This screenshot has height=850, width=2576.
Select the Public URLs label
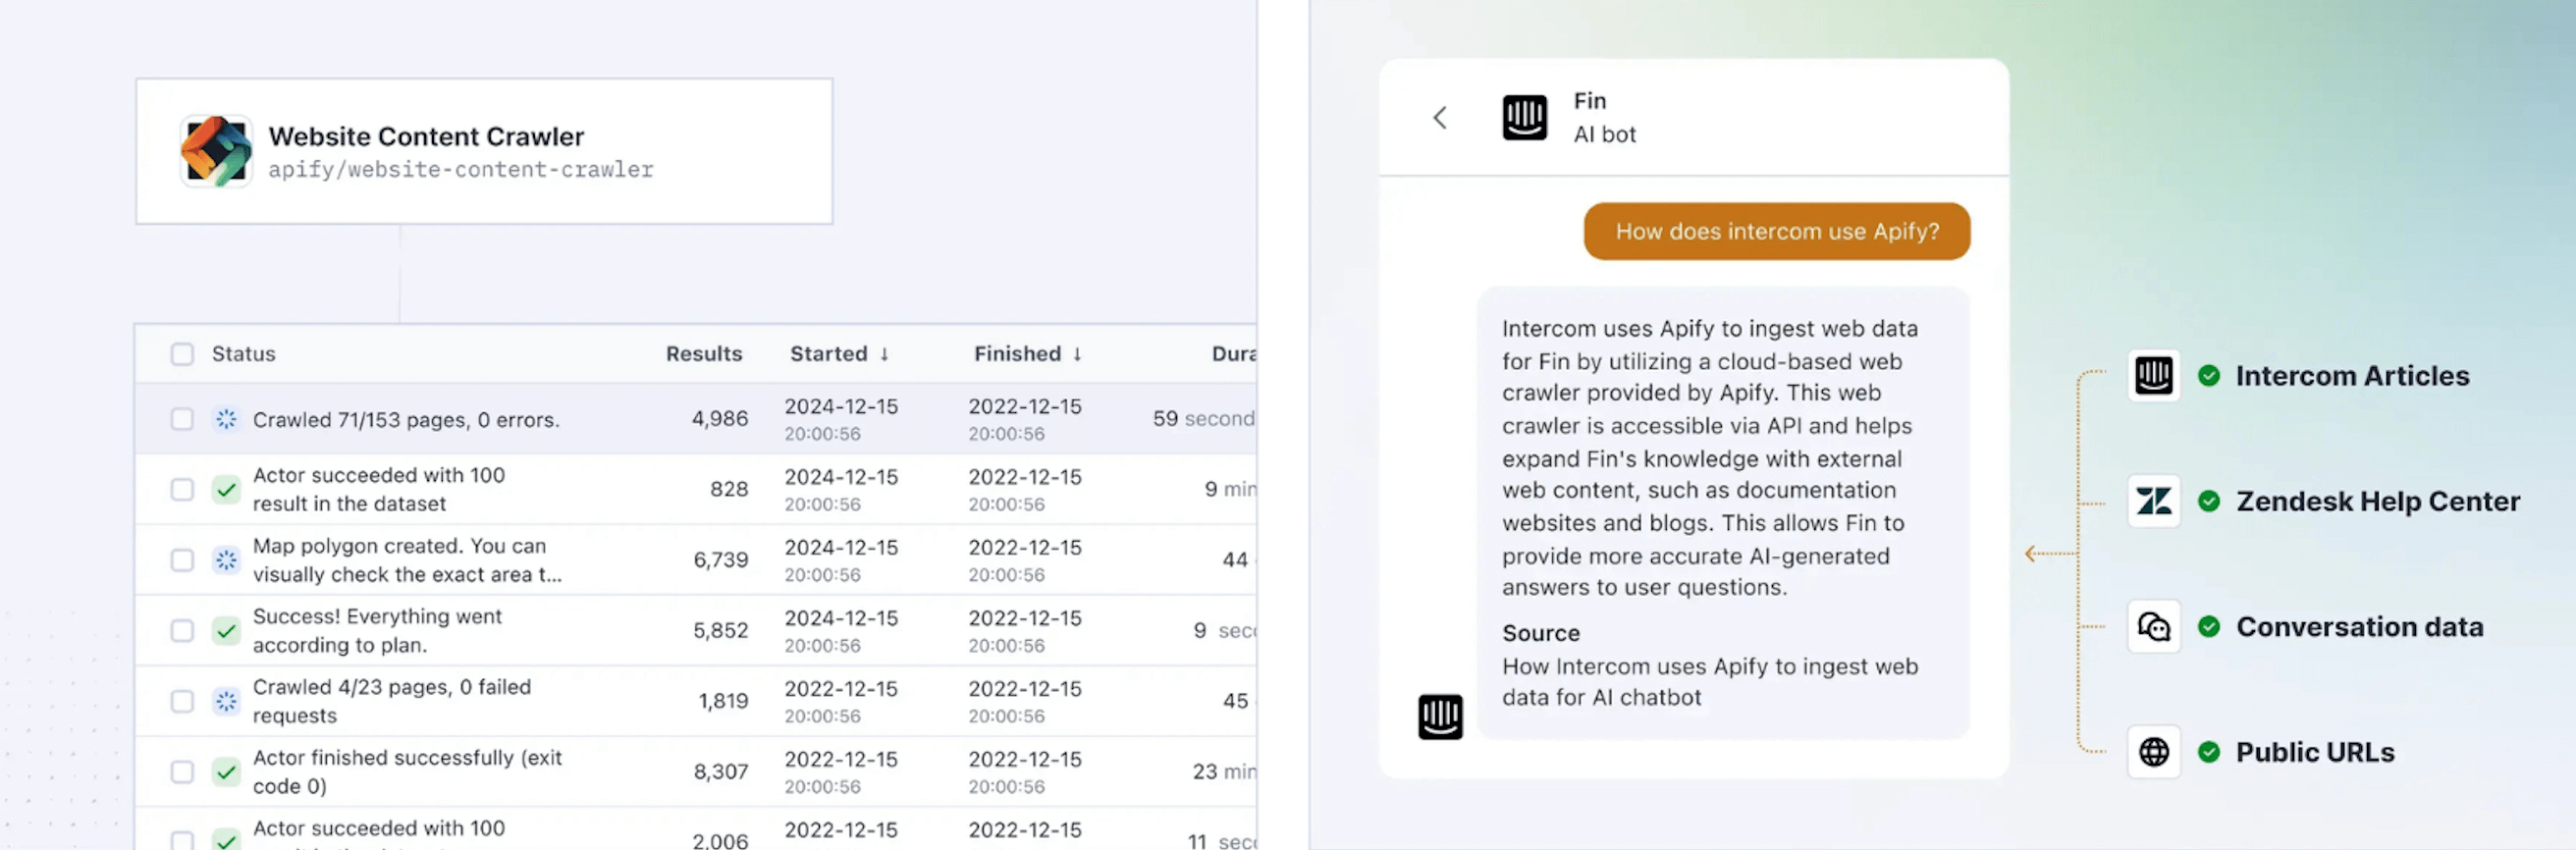[x=2315, y=752]
